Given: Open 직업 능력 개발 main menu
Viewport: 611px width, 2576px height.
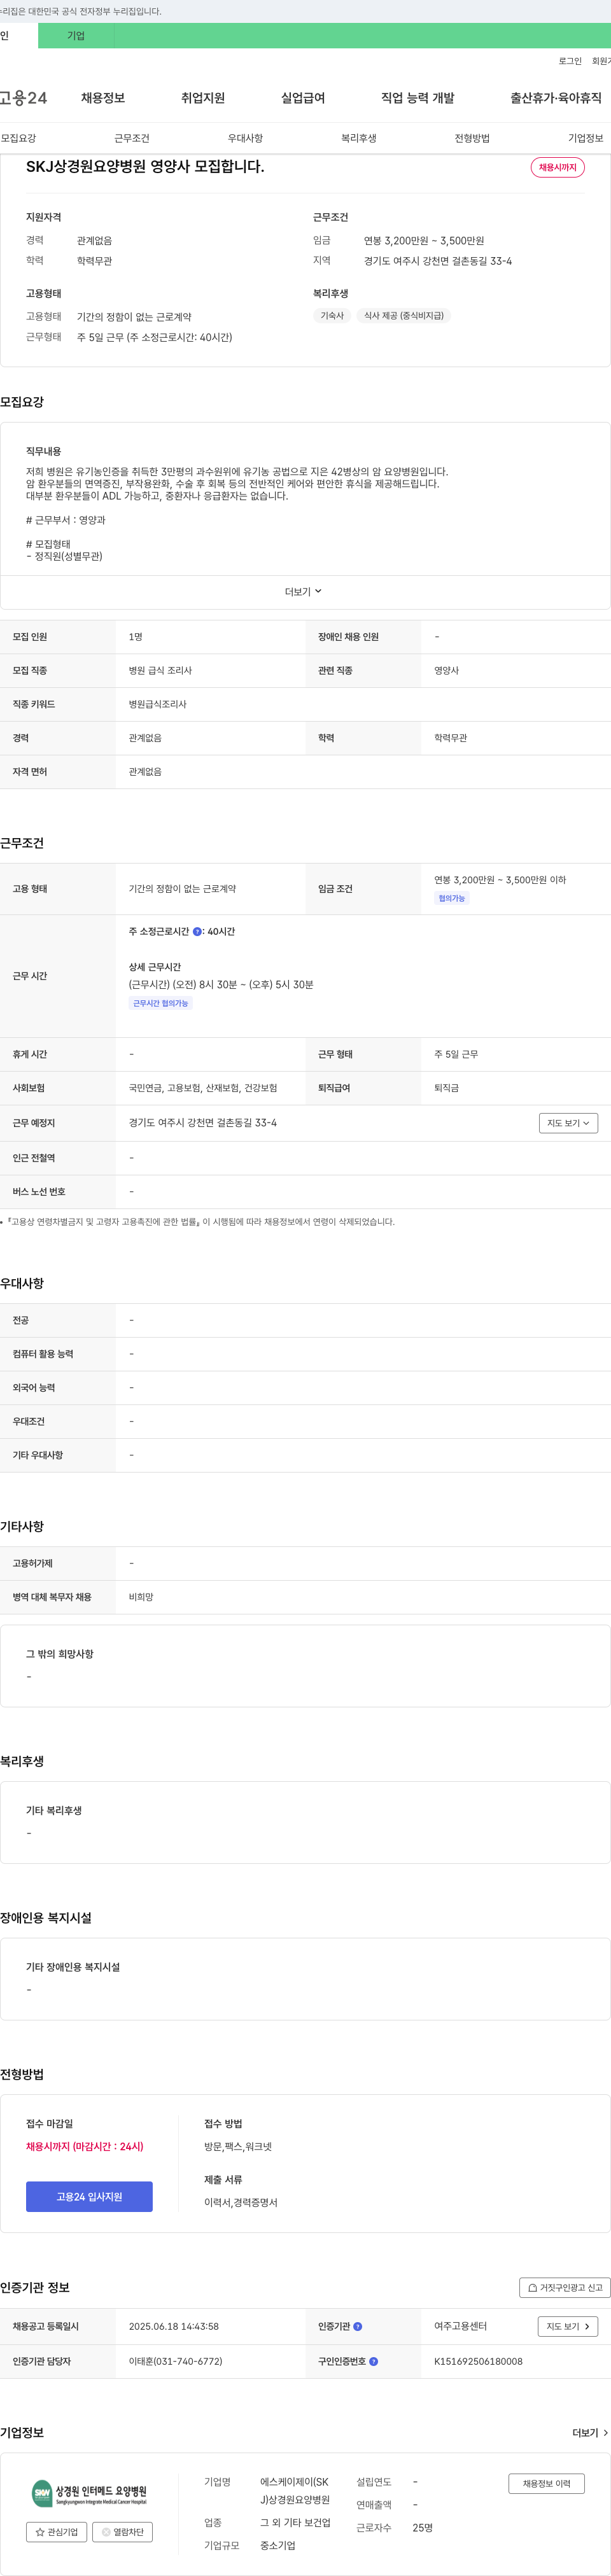Looking at the screenshot, I should (x=418, y=98).
